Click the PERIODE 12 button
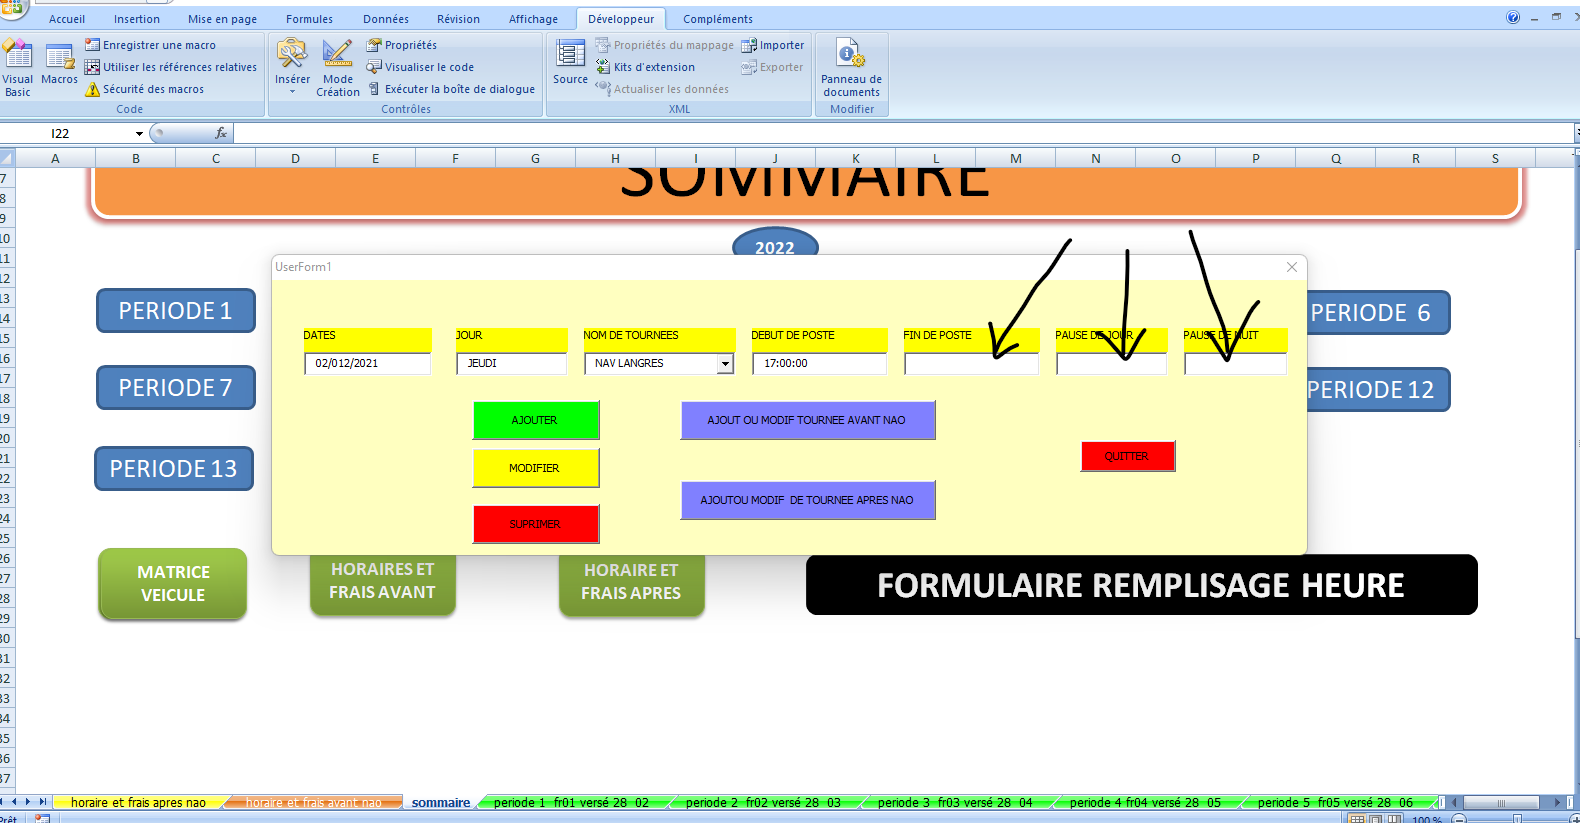This screenshot has width=1580, height=823. coord(1377,390)
